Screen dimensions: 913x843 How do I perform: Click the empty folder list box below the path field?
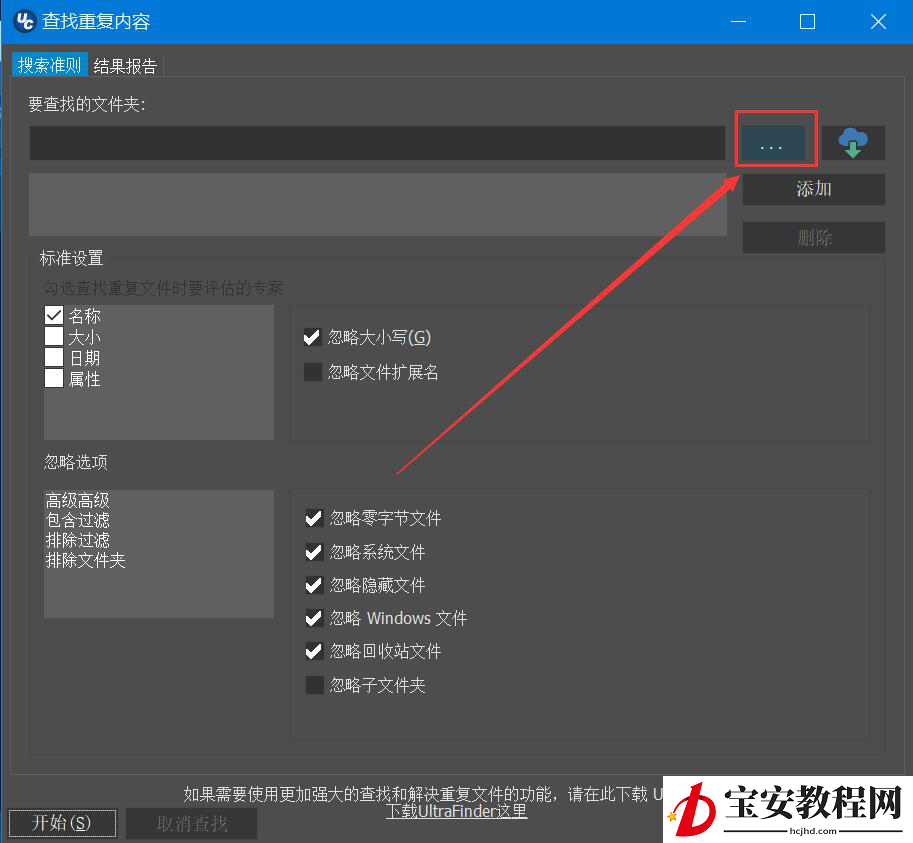click(378, 204)
